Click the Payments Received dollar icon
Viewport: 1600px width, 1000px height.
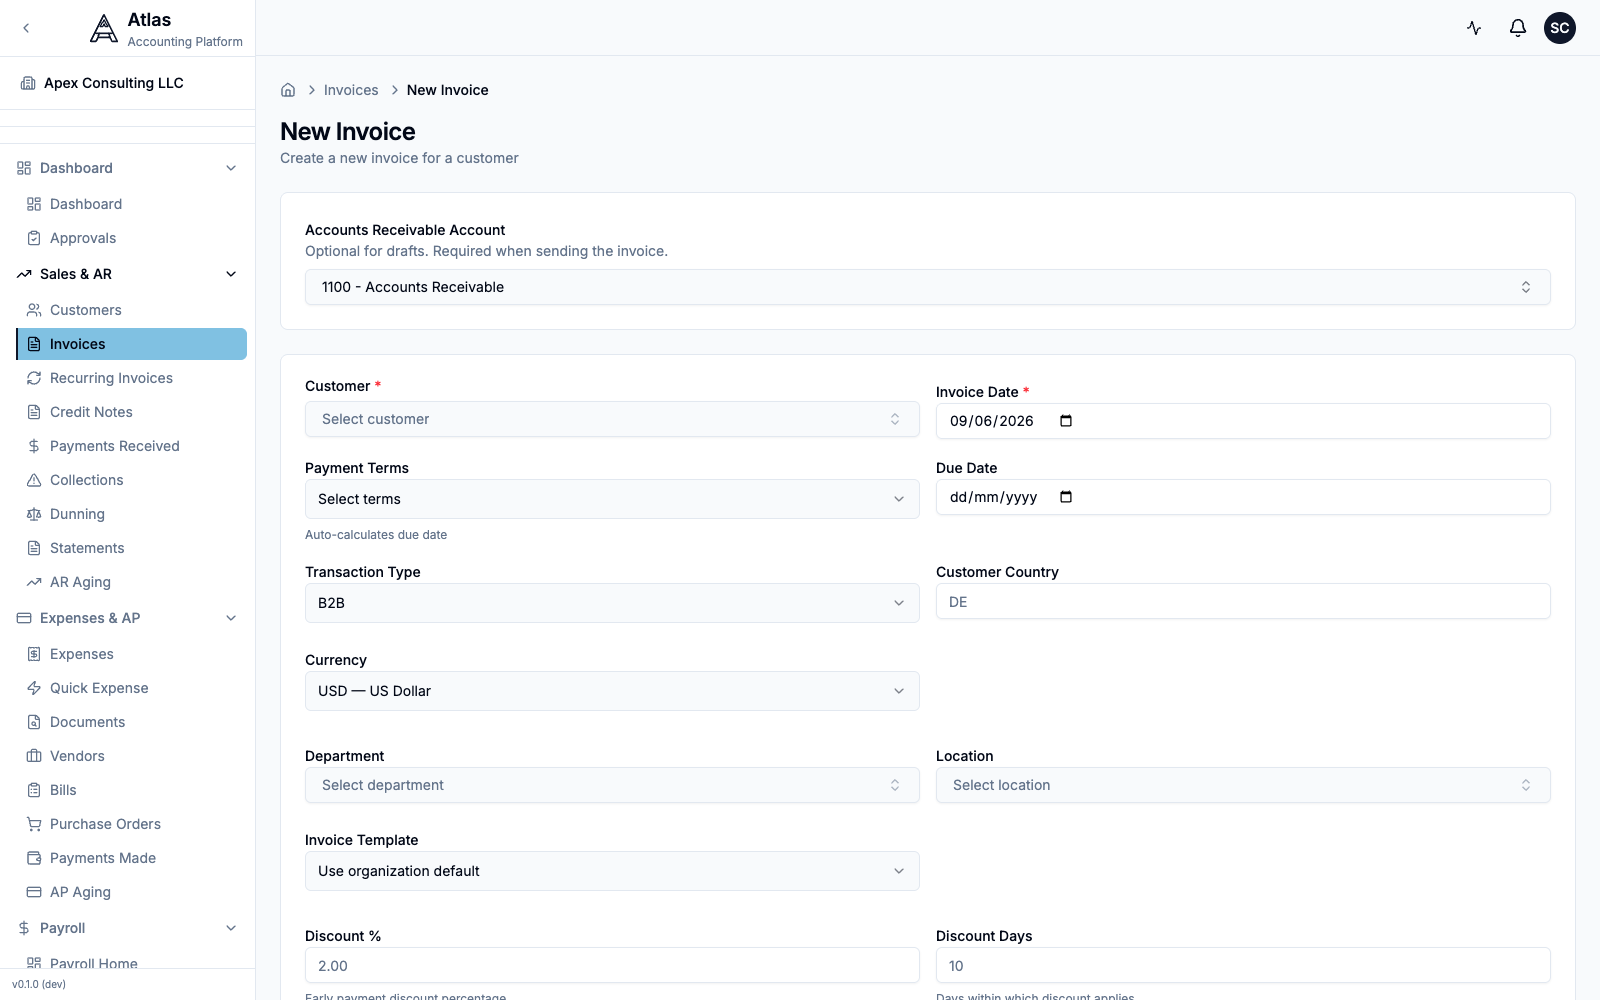(x=34, y=446)
